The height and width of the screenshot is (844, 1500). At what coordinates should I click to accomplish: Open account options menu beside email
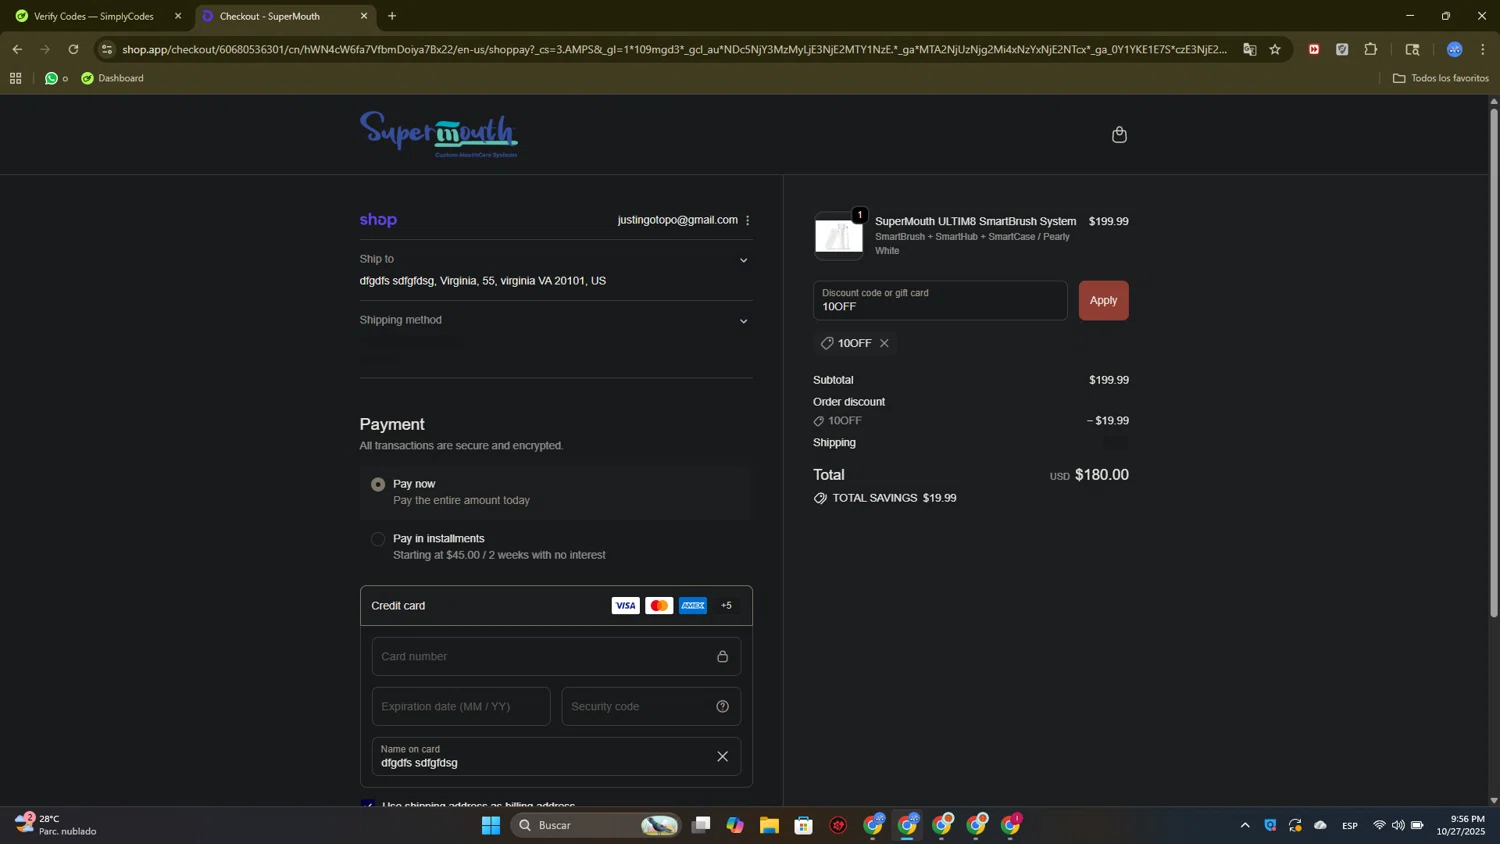point(747,220)
